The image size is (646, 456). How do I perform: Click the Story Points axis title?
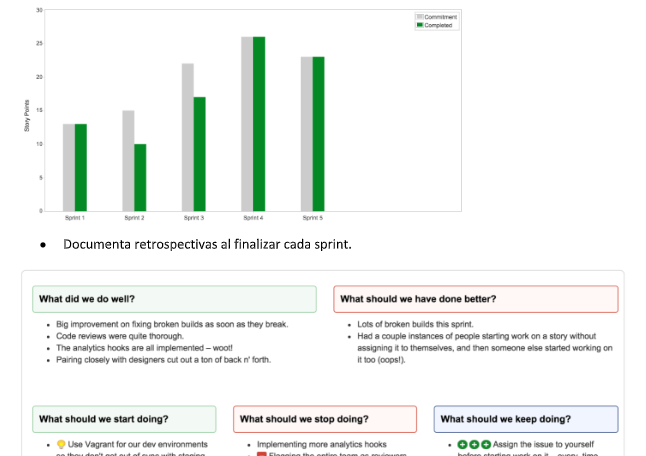coord(27,116)
